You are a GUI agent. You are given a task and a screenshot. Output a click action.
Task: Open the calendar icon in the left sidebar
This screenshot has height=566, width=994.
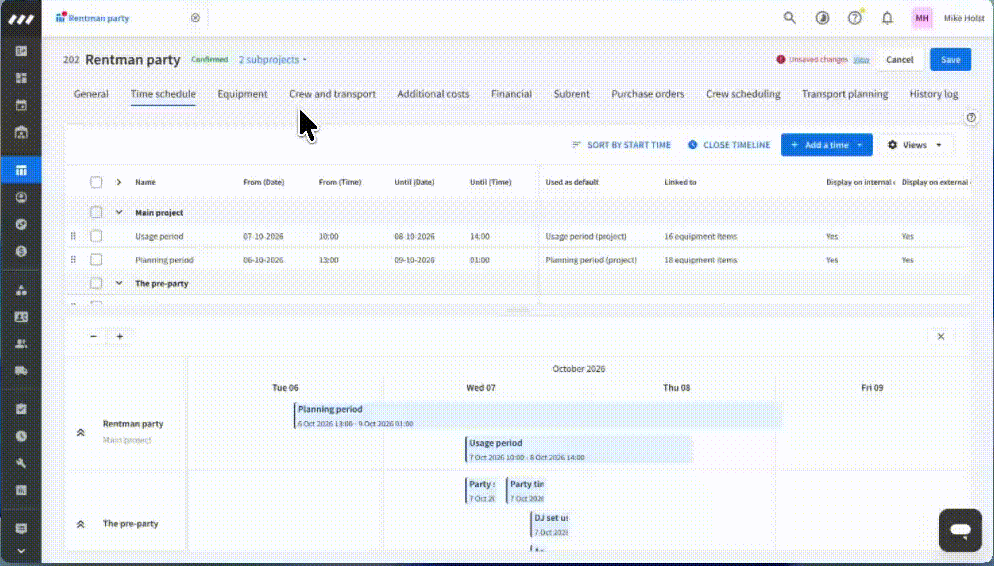pyautogui.click(x=21, y=105)
